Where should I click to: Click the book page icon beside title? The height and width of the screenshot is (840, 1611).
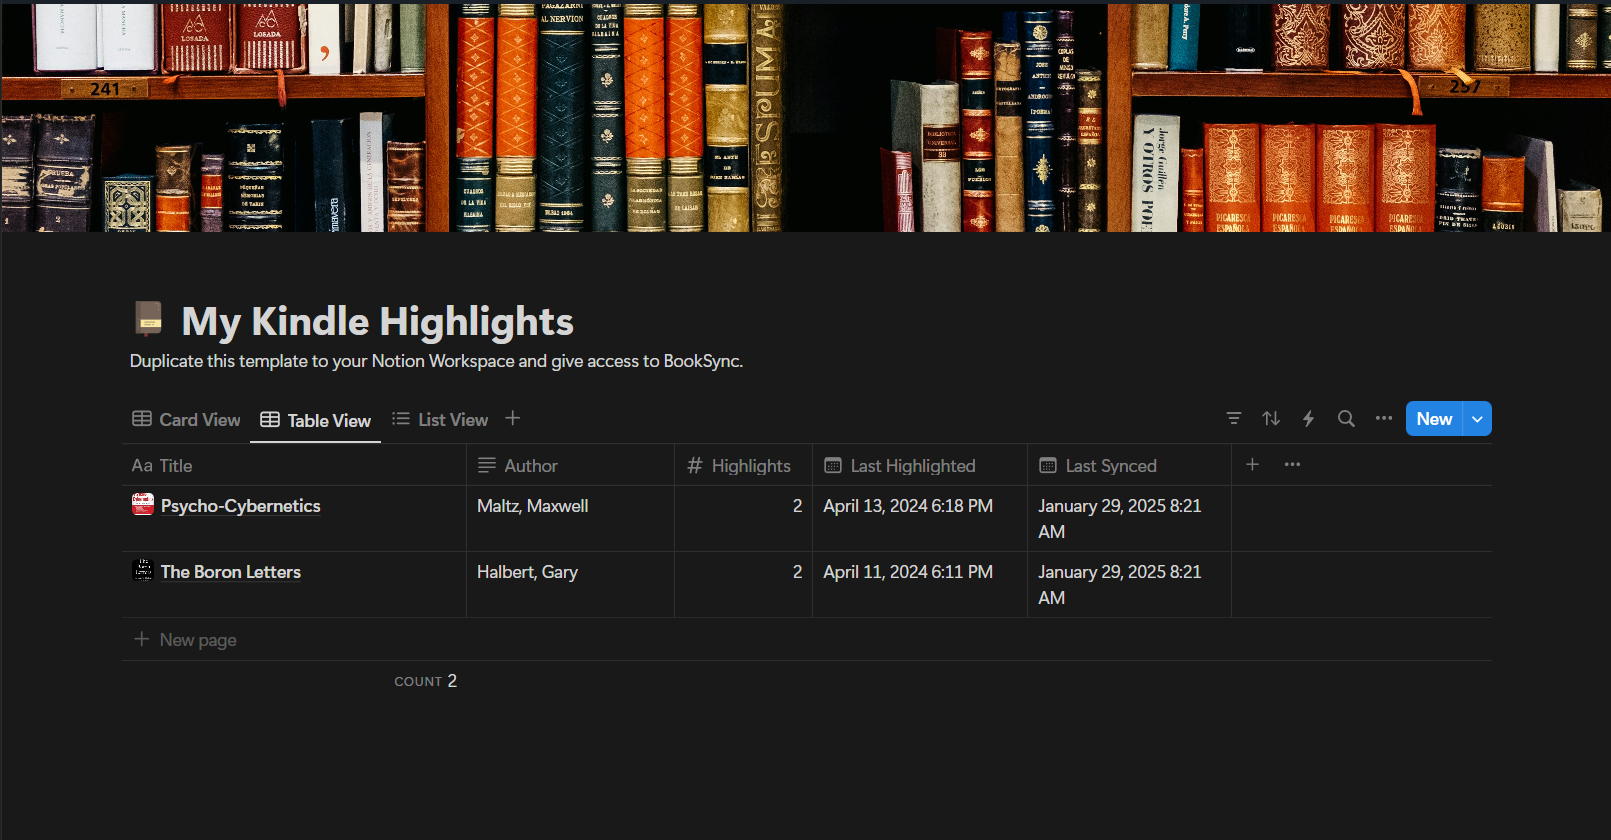(x=148, y=319)
